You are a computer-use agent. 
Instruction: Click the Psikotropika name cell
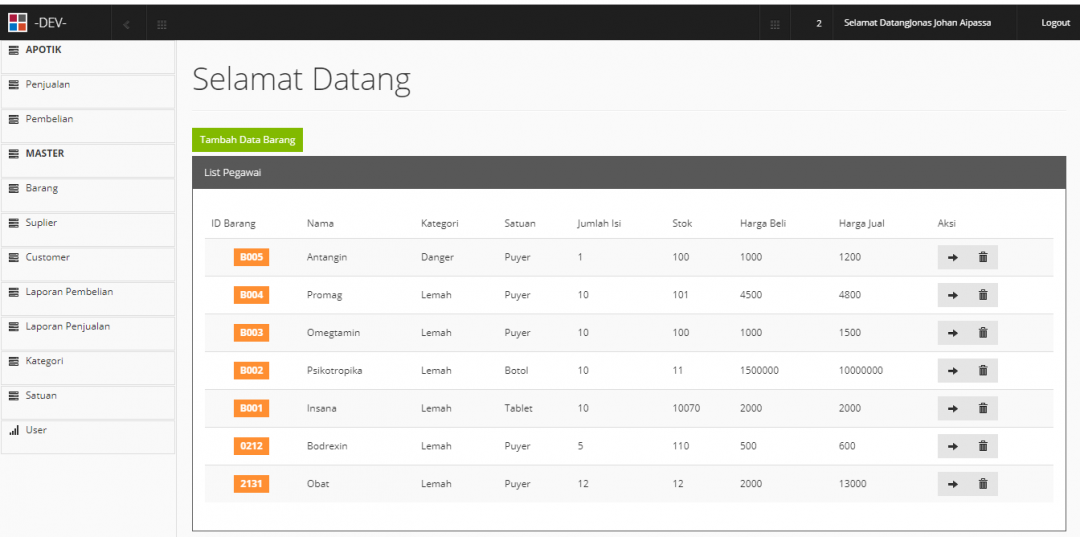point(335,370)
